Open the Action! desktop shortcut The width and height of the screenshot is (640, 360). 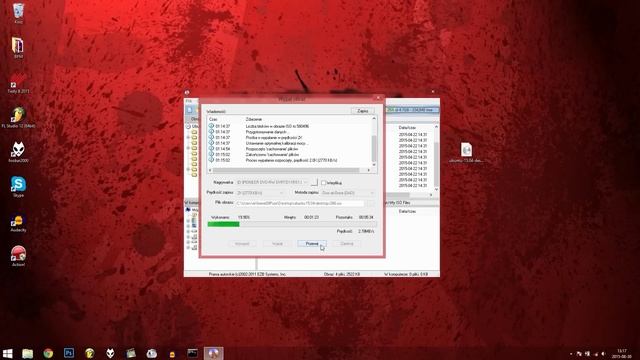(x=18, y=256)
